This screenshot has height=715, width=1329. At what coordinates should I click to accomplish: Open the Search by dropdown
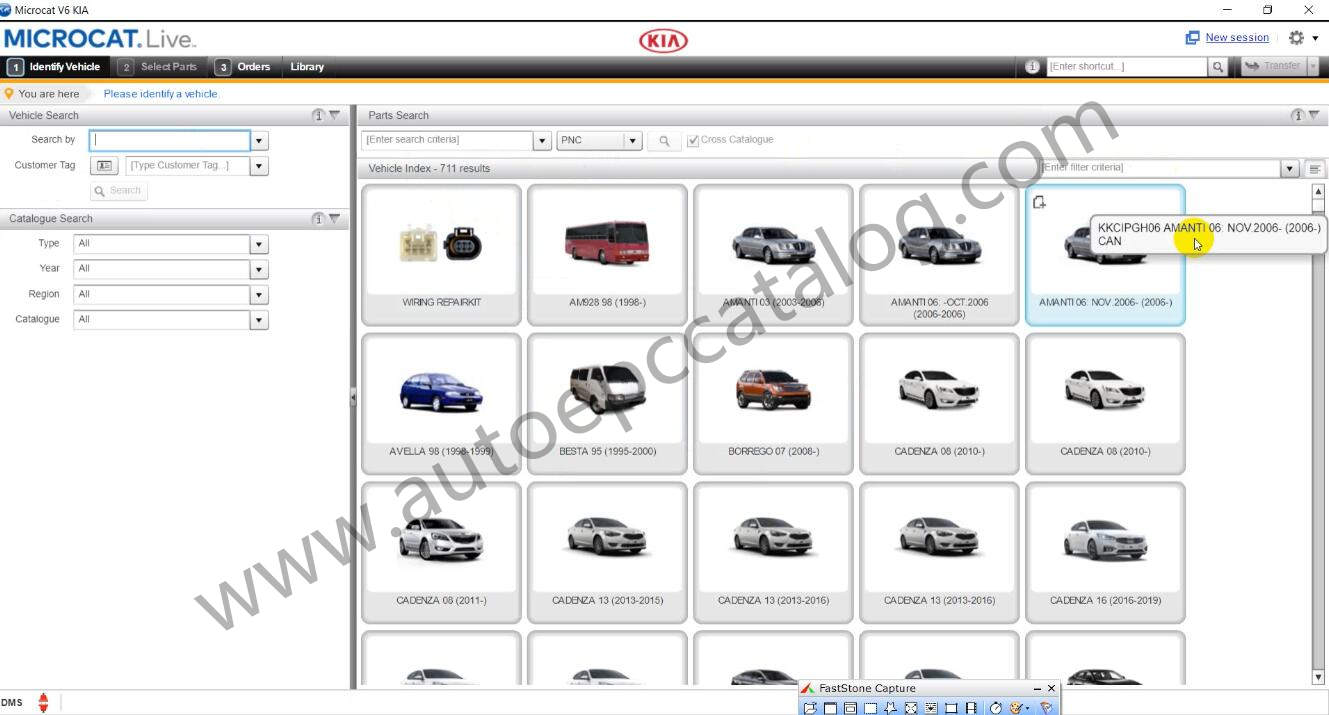259,141
